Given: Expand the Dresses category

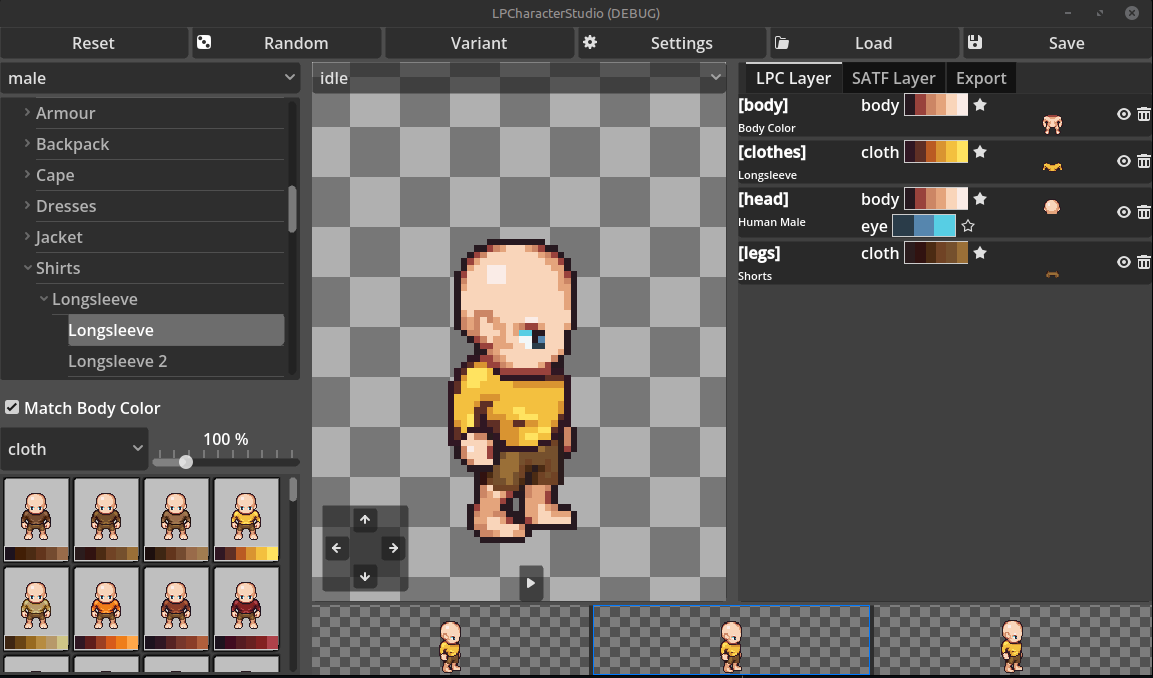Looking at the screenshot, I should pos(27,205).
